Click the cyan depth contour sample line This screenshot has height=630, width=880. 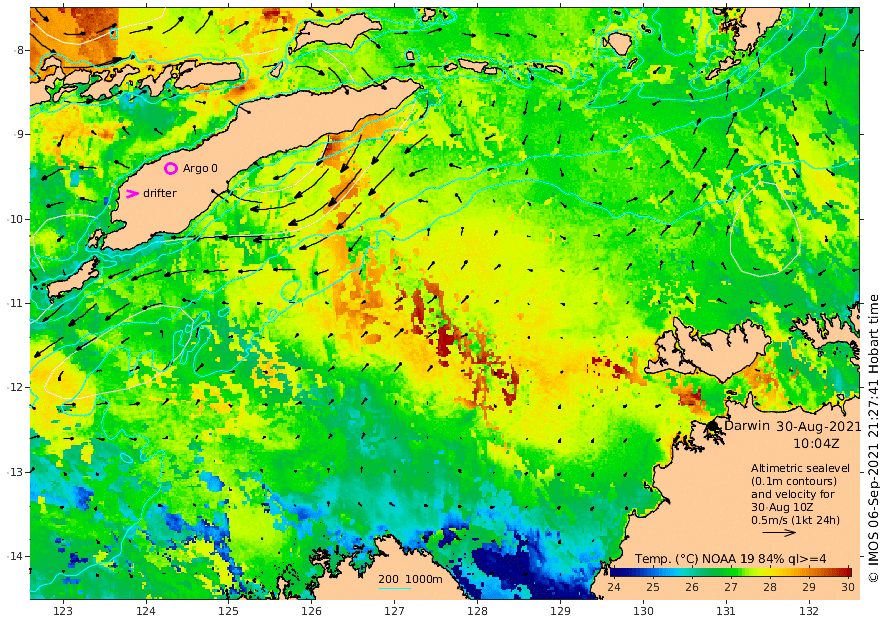pyautogui.click(x=395, y=588)
